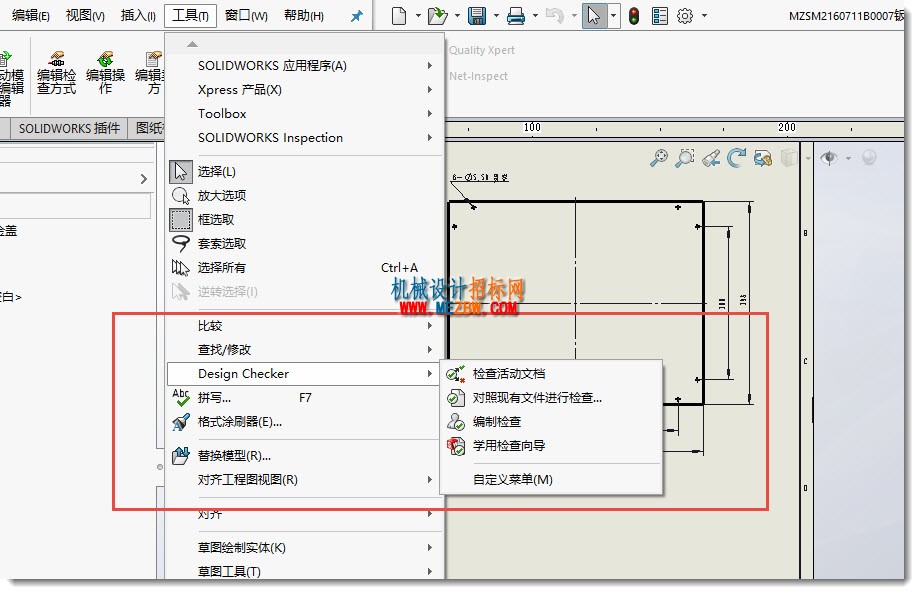Expand 对齐工程图视图(R) submenu
919x594 pixels.
coord(304,479)
